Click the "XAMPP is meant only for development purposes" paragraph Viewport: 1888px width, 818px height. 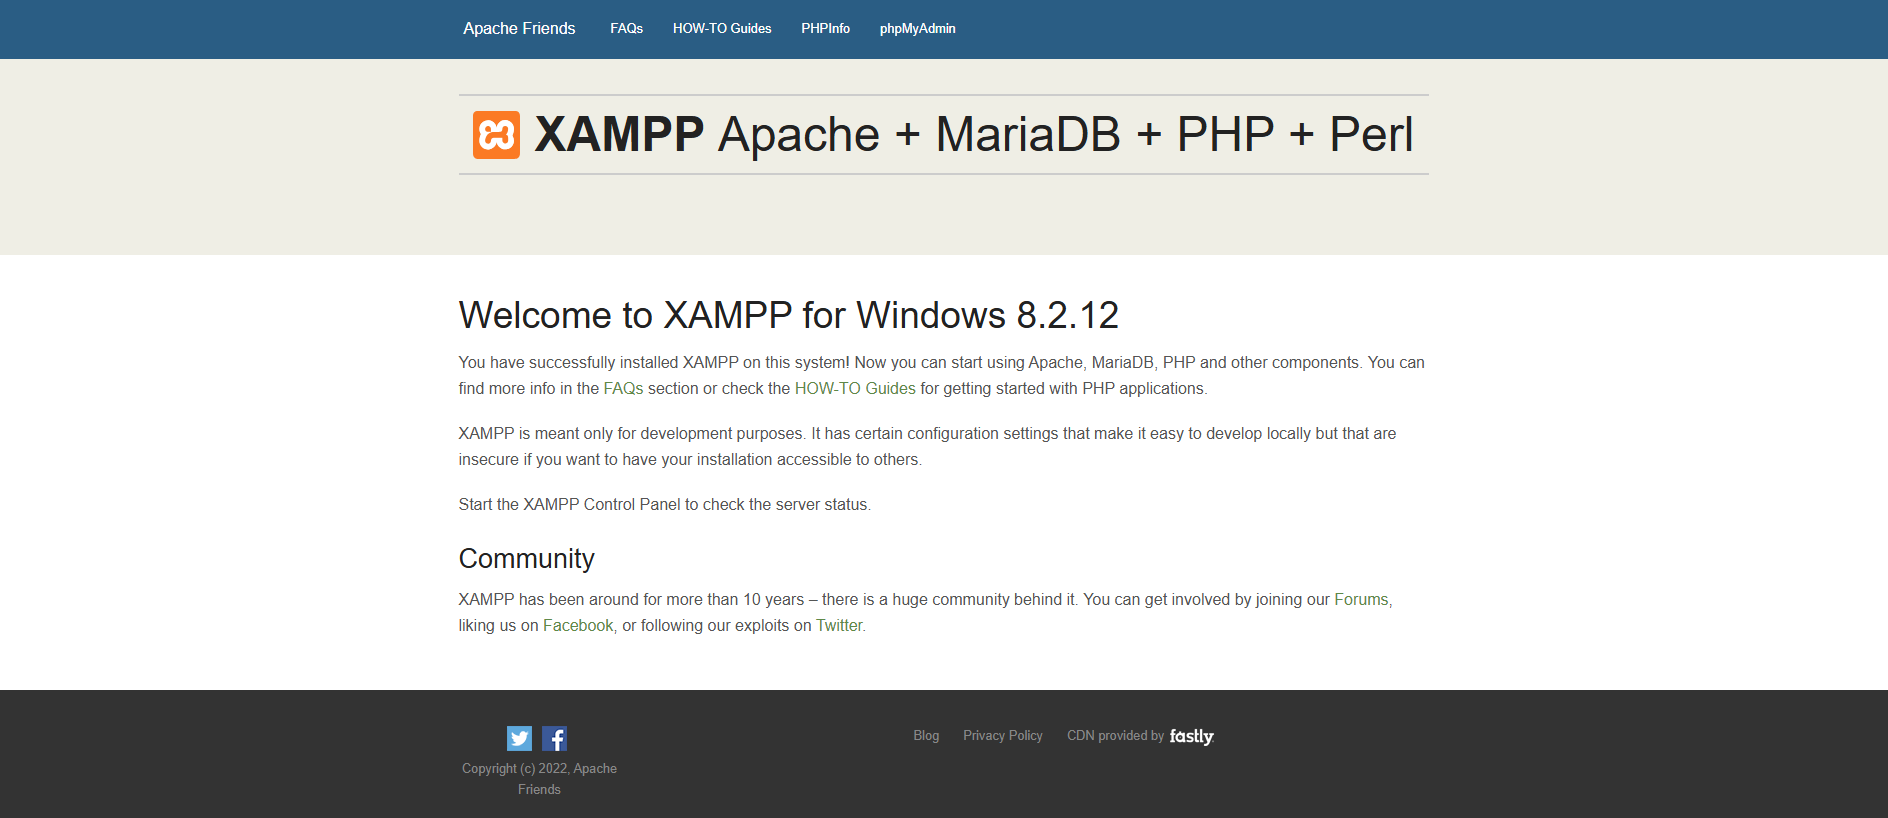tap(927, 446)
